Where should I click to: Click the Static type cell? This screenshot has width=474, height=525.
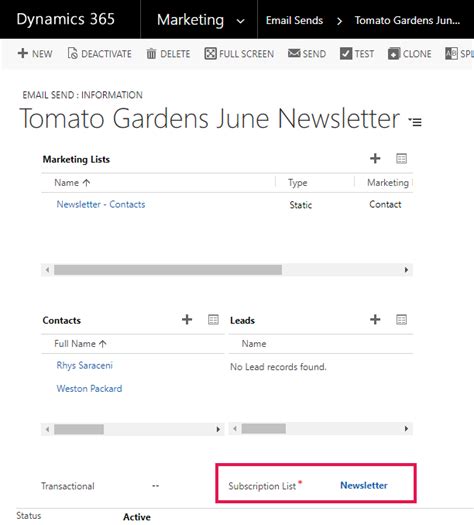click(x=301, y=205)
